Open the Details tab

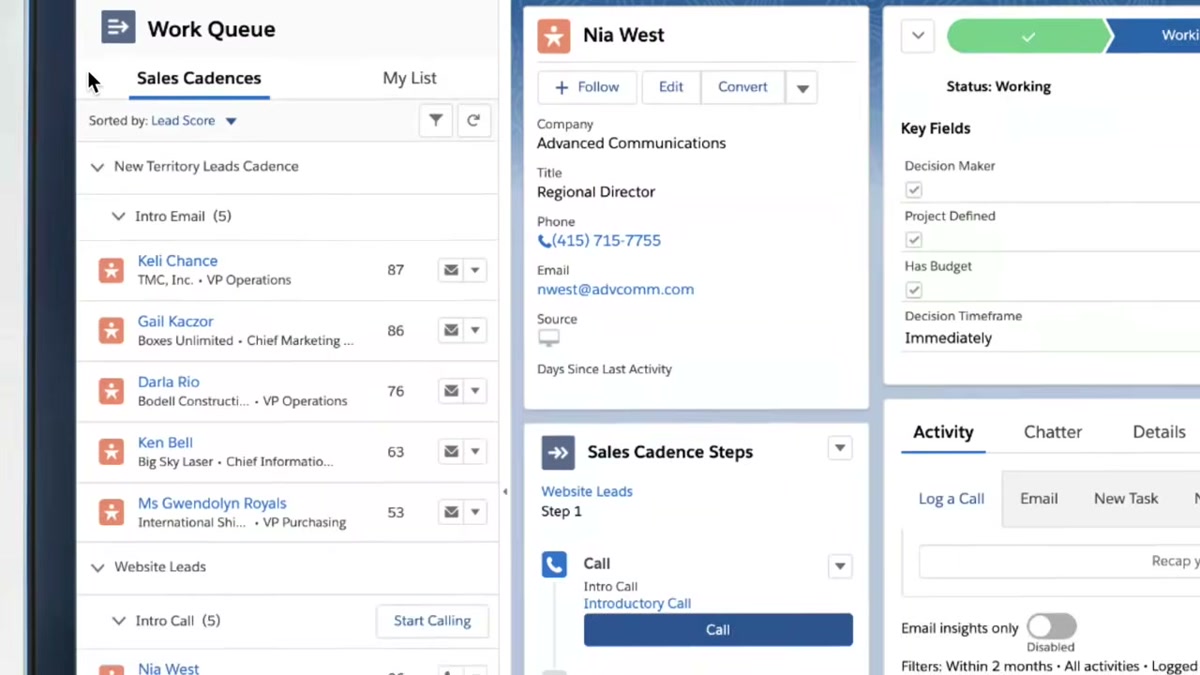pos(1159,432)
